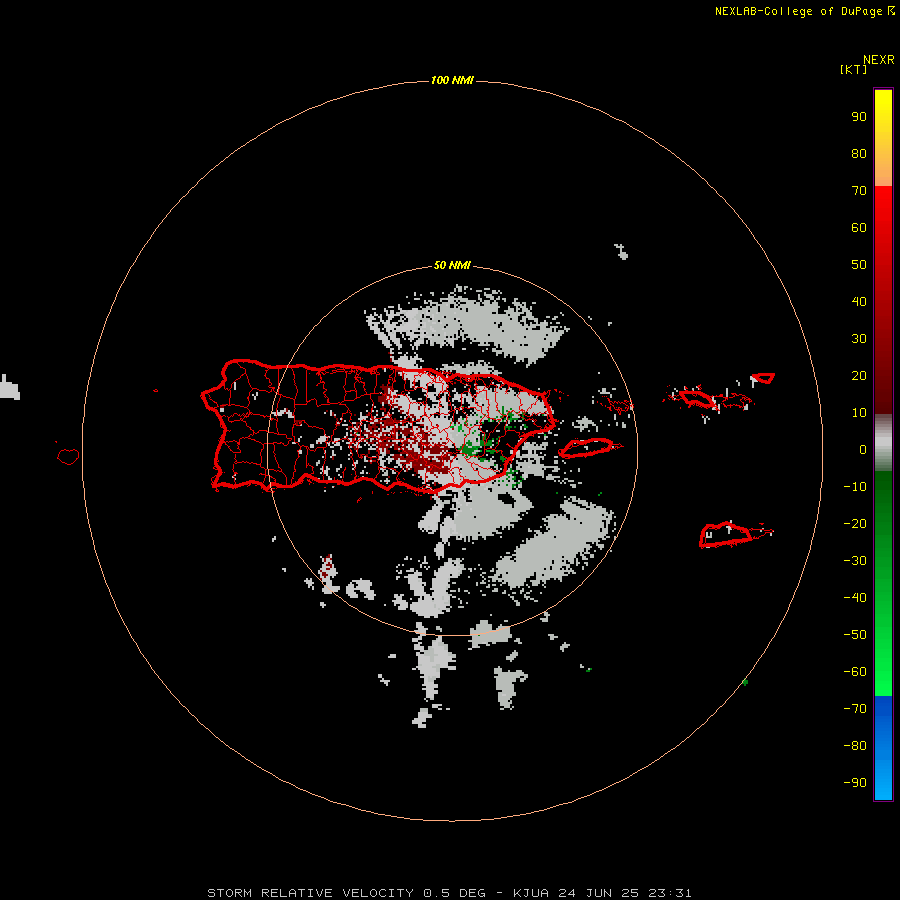900x900 pixels.
Task: Select the 10 knot label on the scale
Action: pos(859,413)
